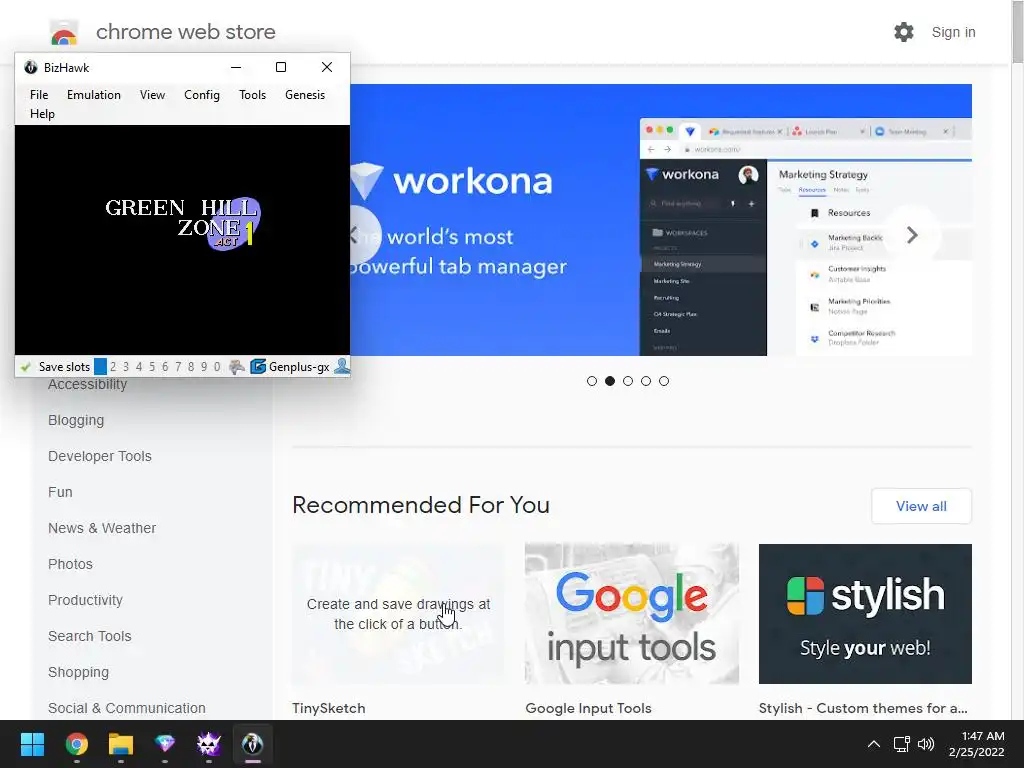Open the purple spiky monster app in taskbar

click(x=209, y=744)
